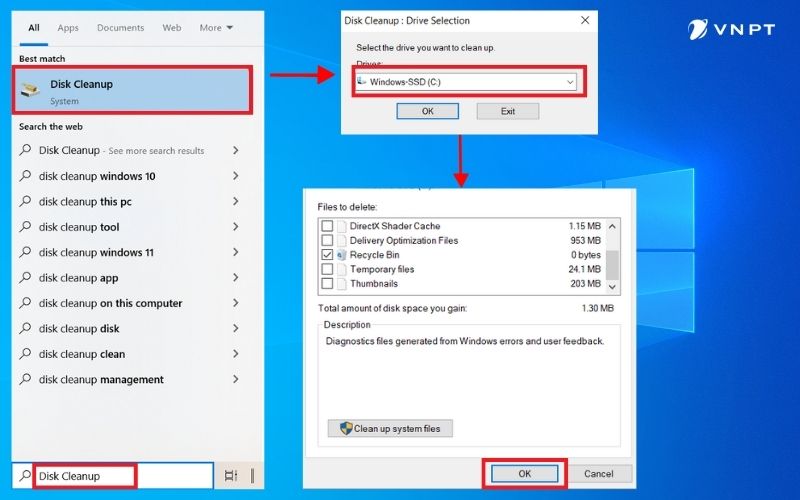Open the Windows-SSD (C:) drive dropdown
This screenshot has width=800, height=500.
coord(570,82)
